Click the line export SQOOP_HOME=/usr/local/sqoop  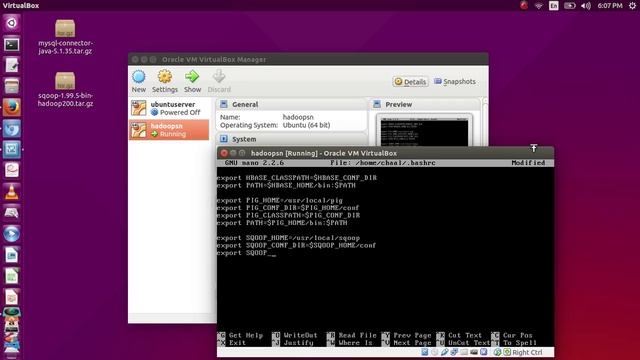(289, 238)
